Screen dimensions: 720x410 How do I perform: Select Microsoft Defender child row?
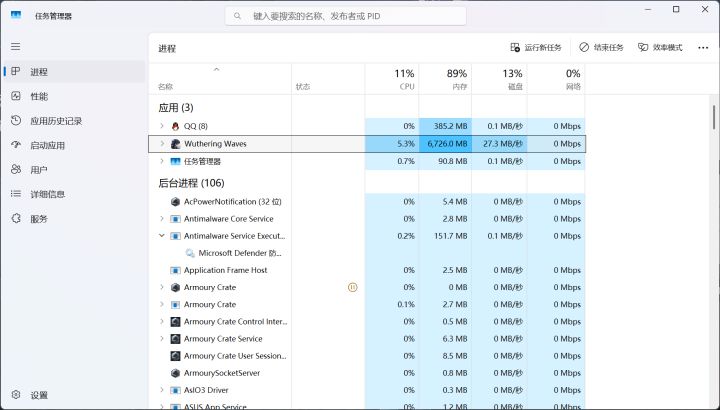coord(367,253)
